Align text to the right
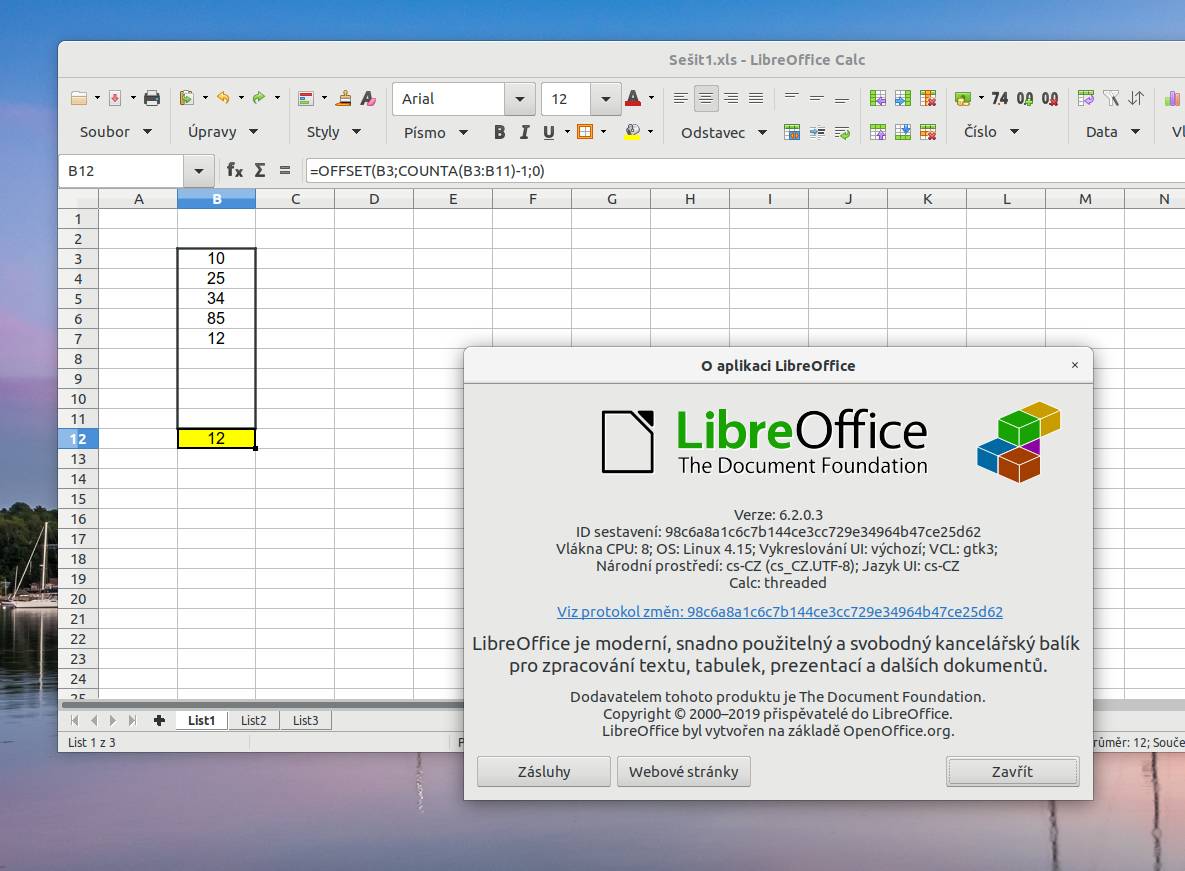Screen dimensions: 1185x871 (x=731, y=98)
